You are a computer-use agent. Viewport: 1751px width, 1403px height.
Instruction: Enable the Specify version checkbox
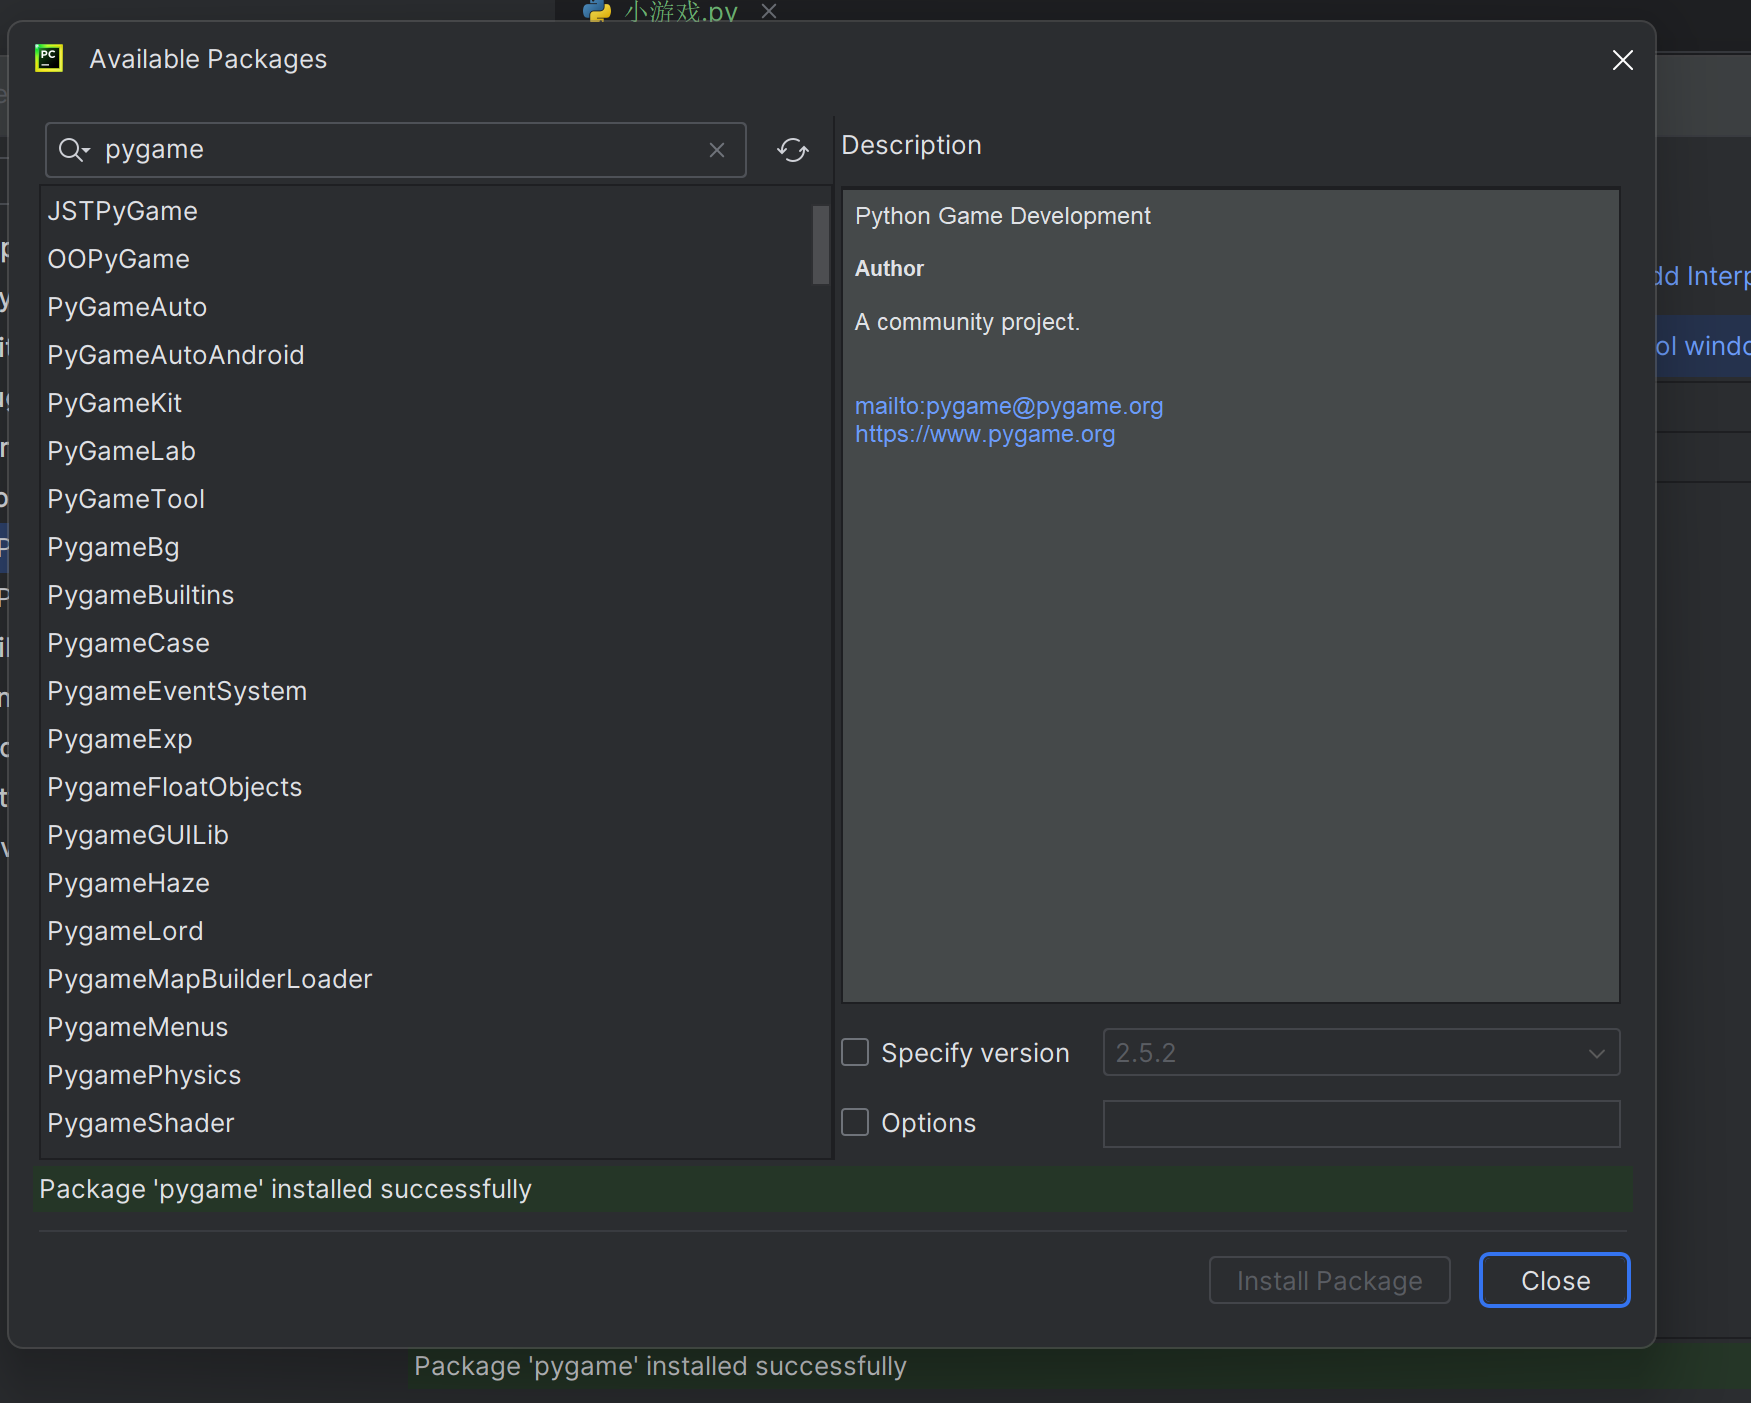click(855, 1052)
